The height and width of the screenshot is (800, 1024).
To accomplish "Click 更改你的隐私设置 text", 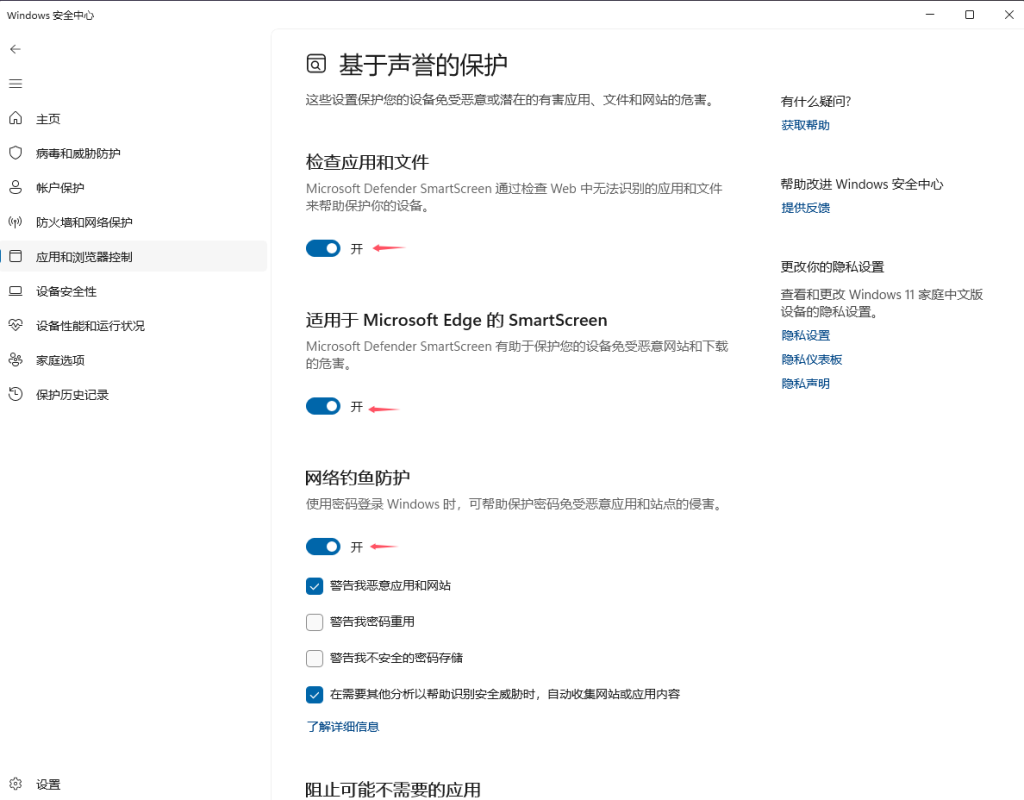I will tap(832, 266).
